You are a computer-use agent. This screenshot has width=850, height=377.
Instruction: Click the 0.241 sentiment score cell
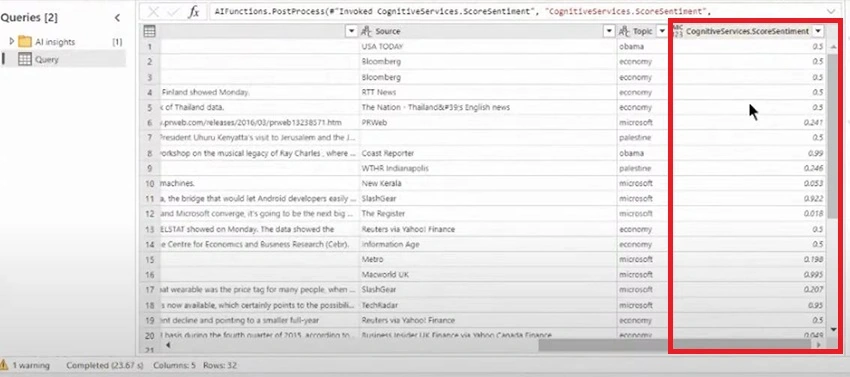(749, 123)
